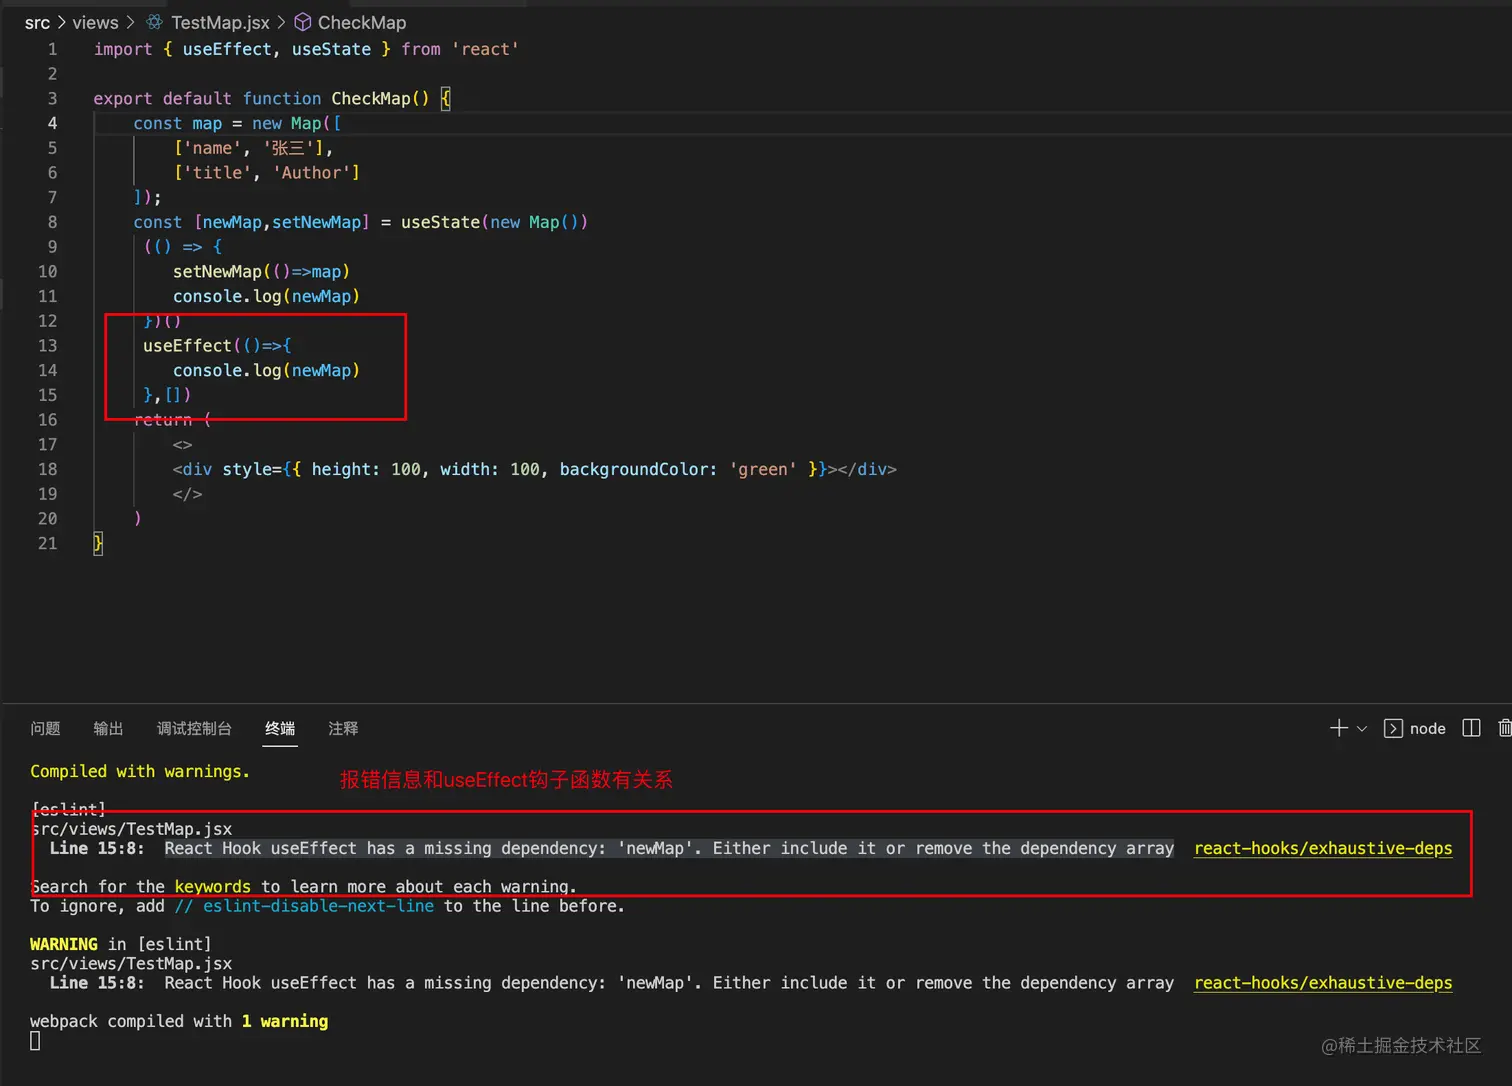Click the 'green' string in the div style
This screenshot has width=1512, height=1086.
point(763,470)
